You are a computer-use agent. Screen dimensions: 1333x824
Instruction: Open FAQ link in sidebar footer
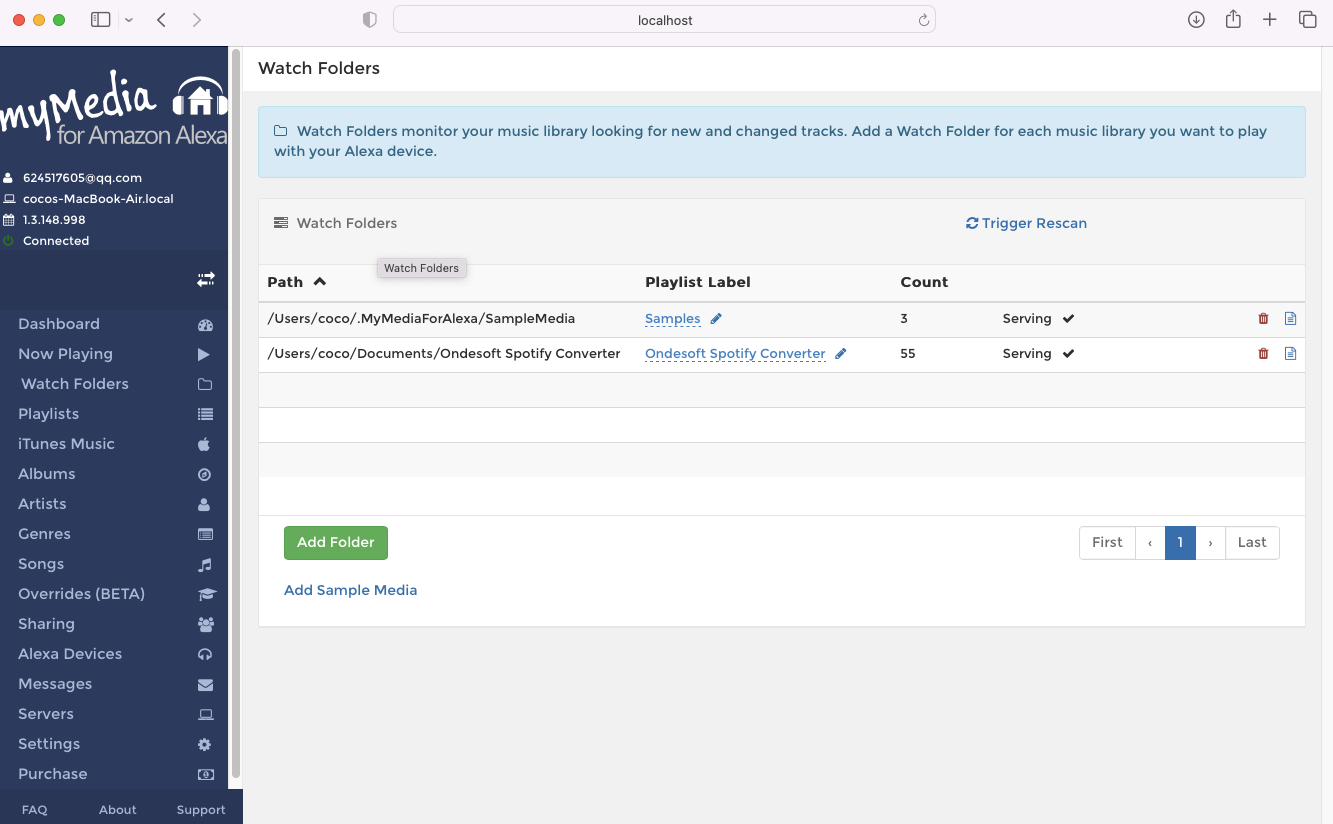[35, 810]
